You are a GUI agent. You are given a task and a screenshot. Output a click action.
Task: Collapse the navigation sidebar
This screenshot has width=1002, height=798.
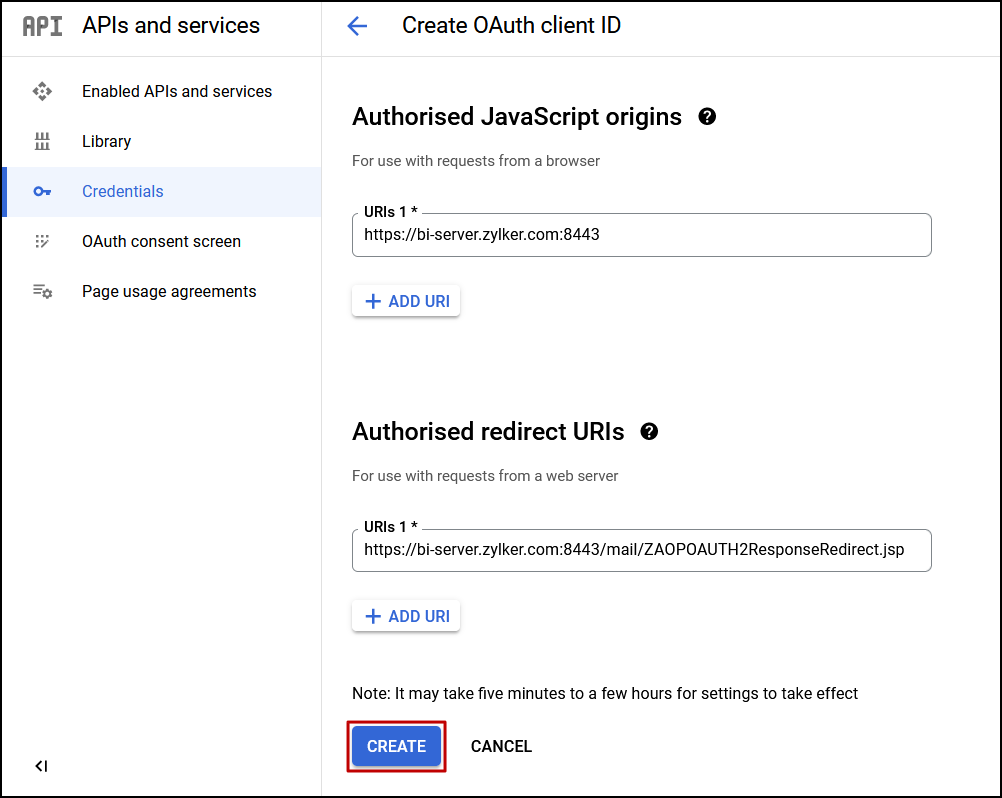click(x=40, y=766)
